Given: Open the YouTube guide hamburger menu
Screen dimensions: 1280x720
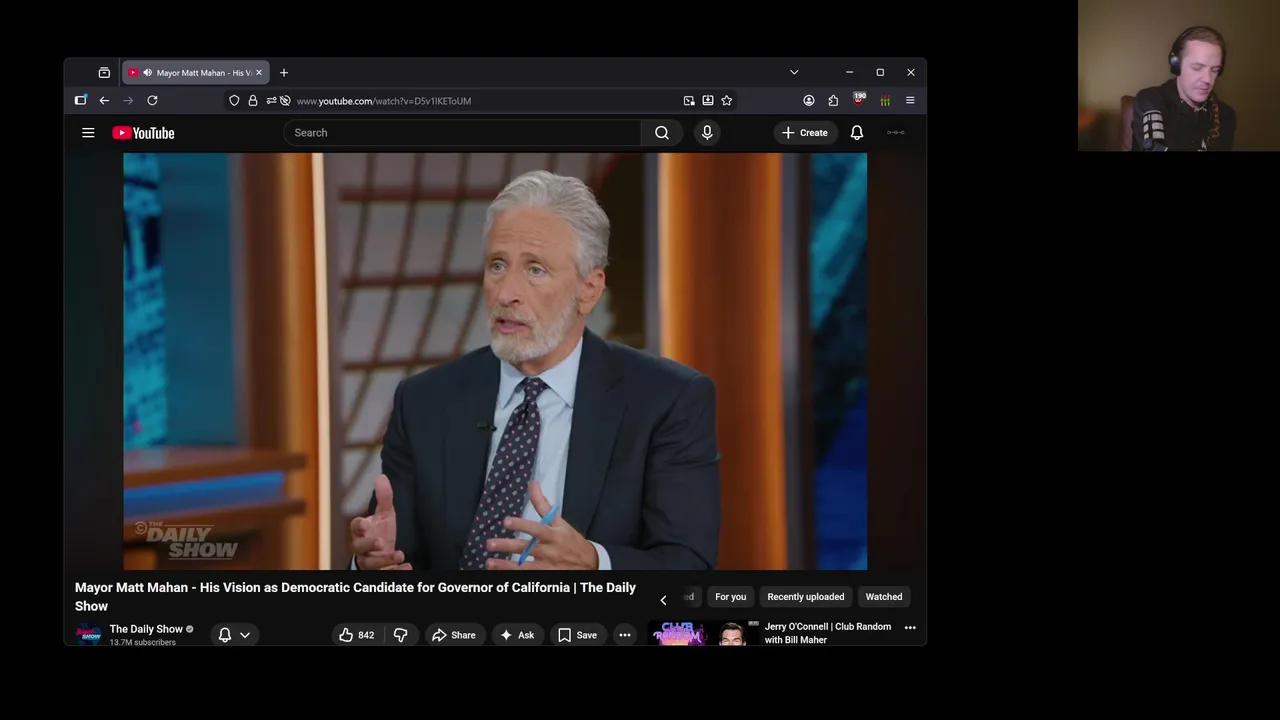Looking at the screenshot, I should click(x=88, y=133).
